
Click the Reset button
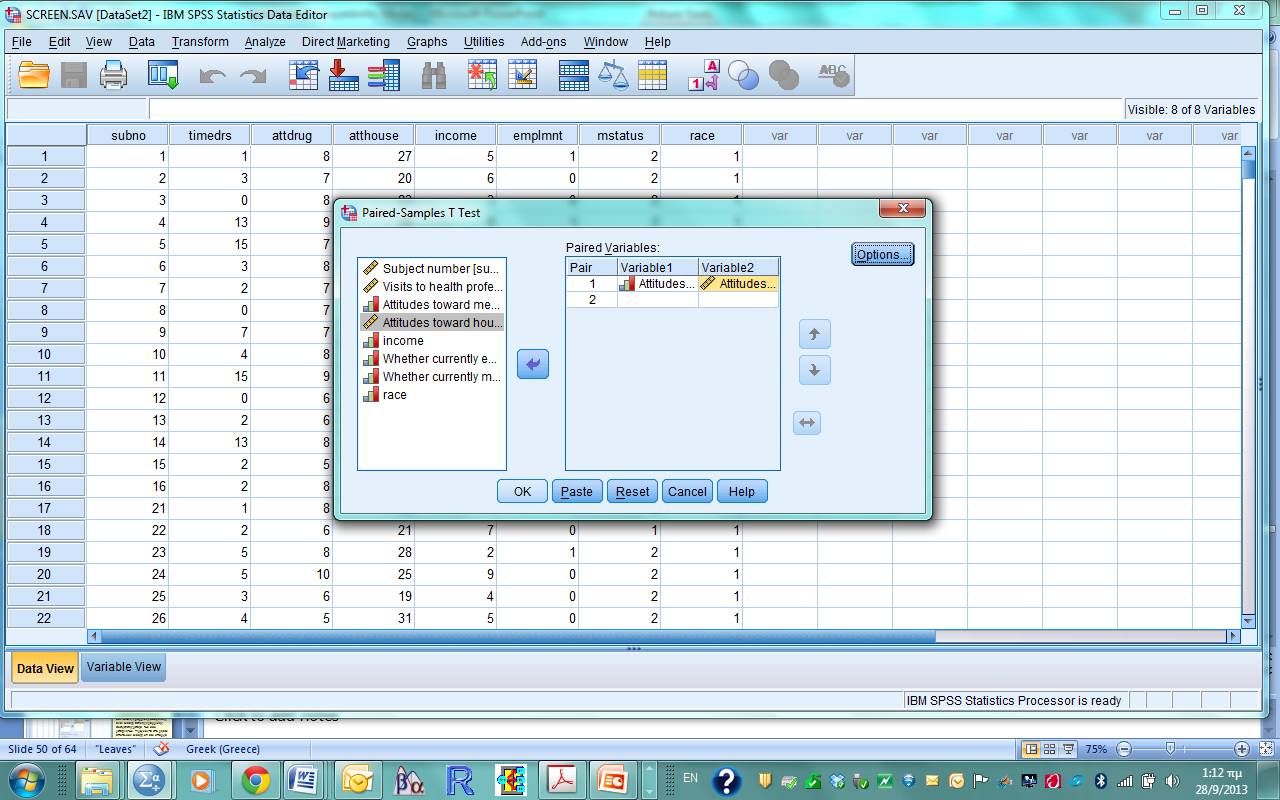tap(632, 491)
